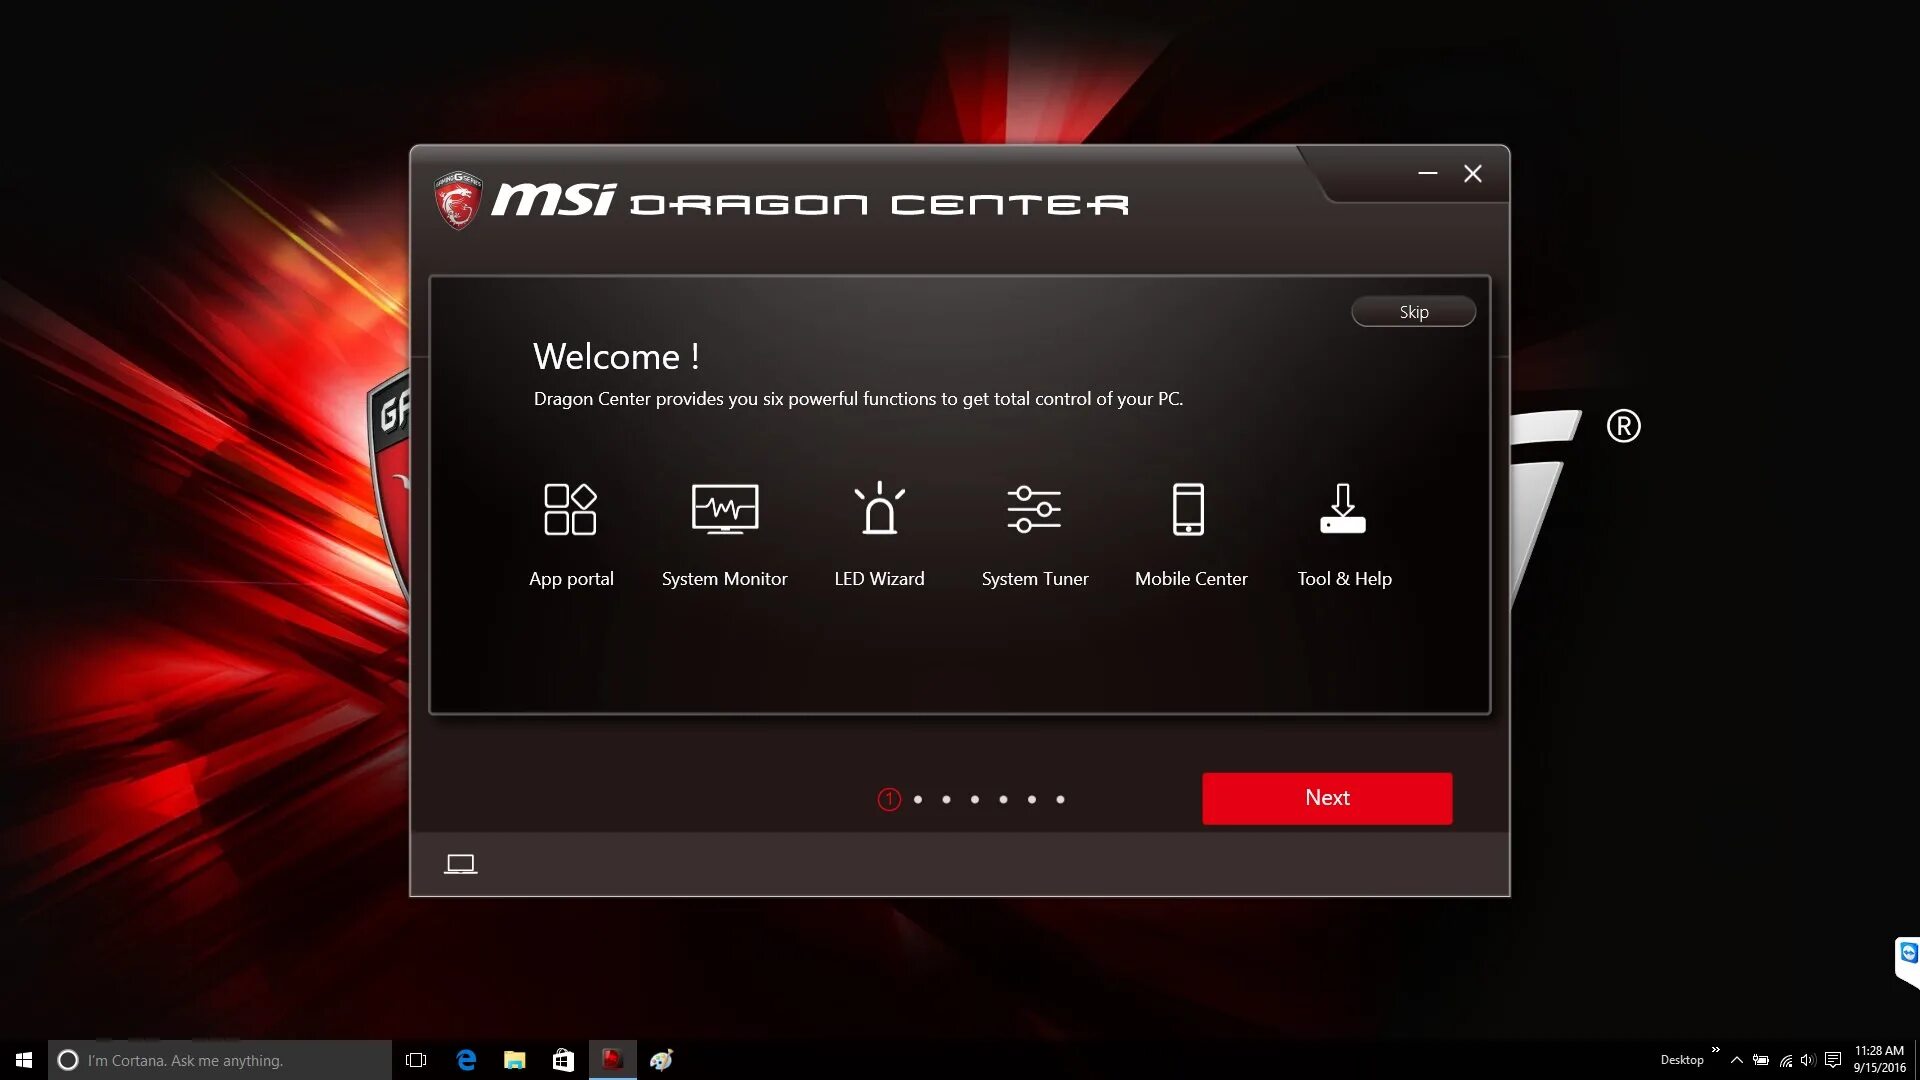Select sixth pagination indicator dot
Viewport: 1920px width, 1080px height.
click(x=1031, y=799)
